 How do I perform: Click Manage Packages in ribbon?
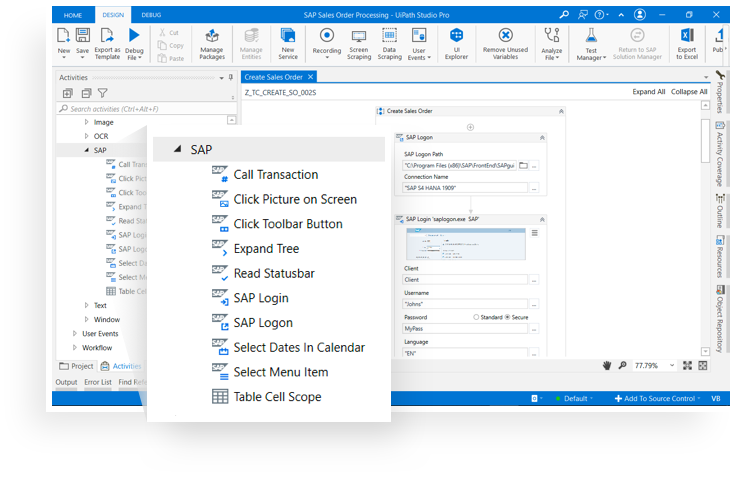[x=212, y=40]
